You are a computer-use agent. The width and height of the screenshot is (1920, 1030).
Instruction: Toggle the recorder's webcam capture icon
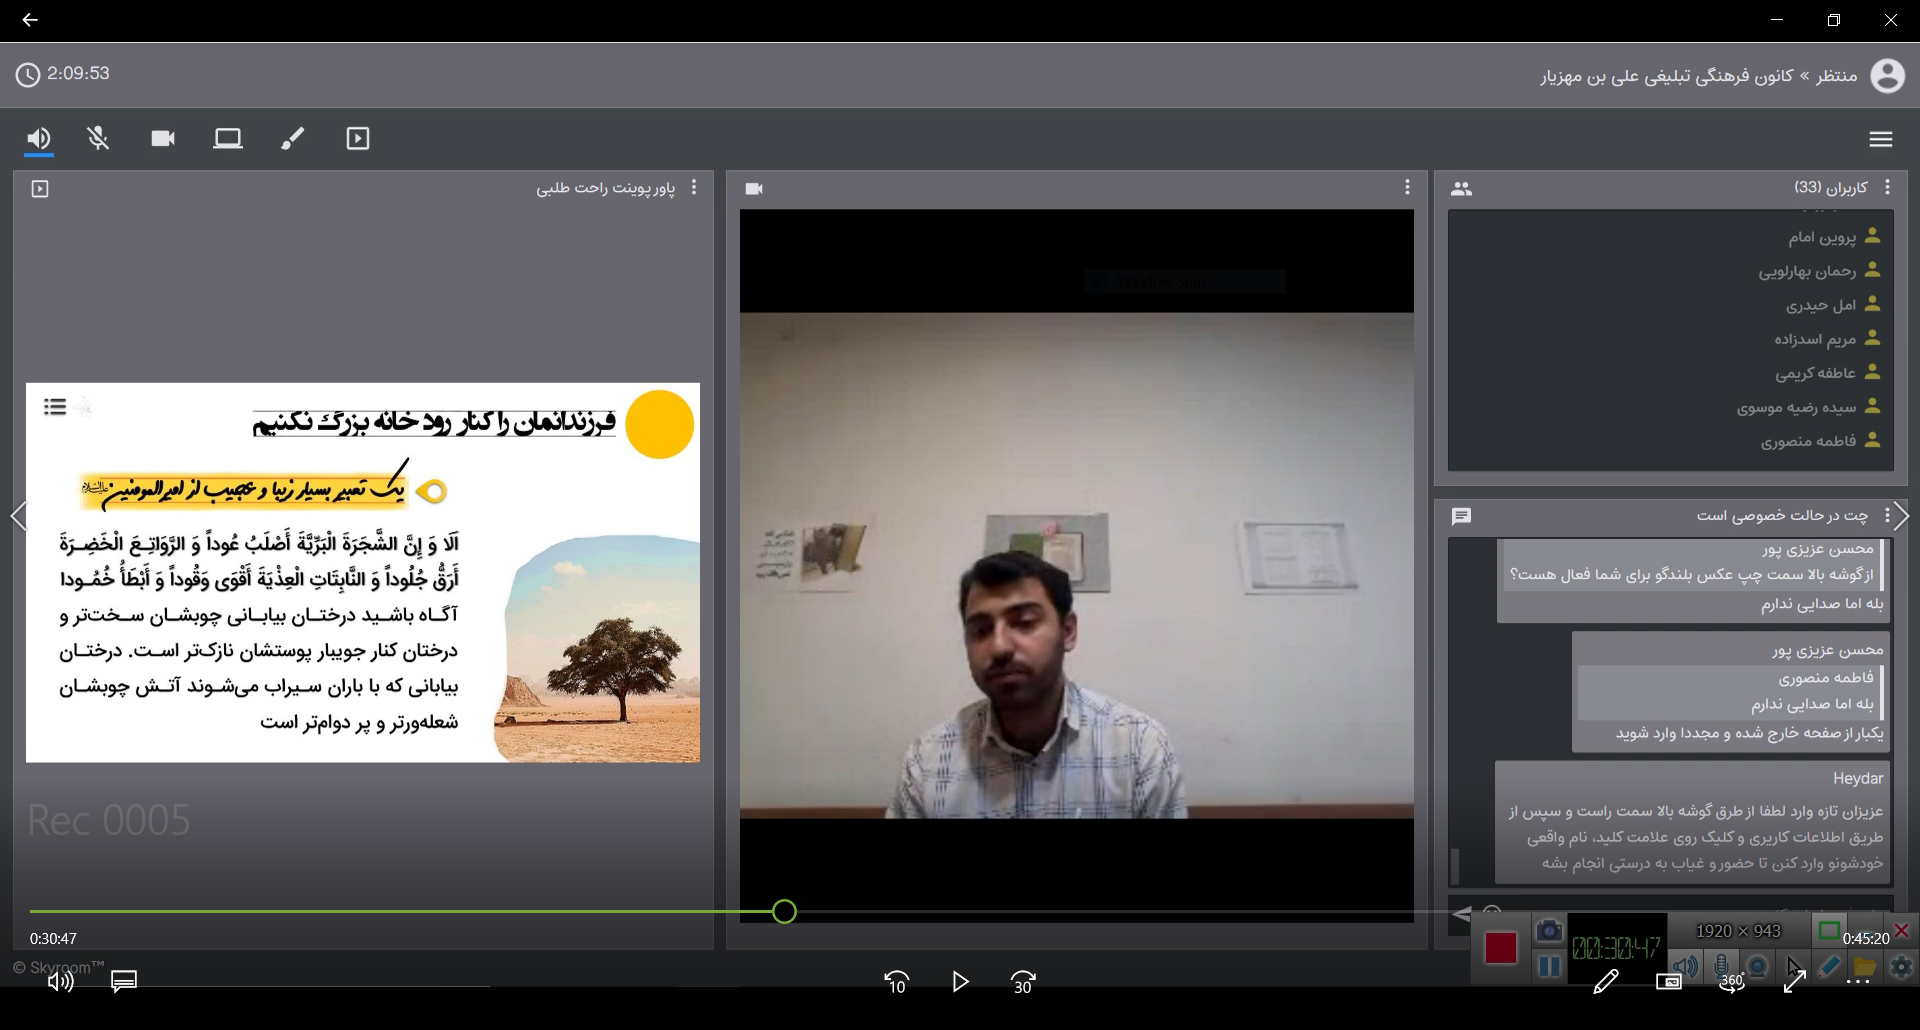coord(1757,967)
